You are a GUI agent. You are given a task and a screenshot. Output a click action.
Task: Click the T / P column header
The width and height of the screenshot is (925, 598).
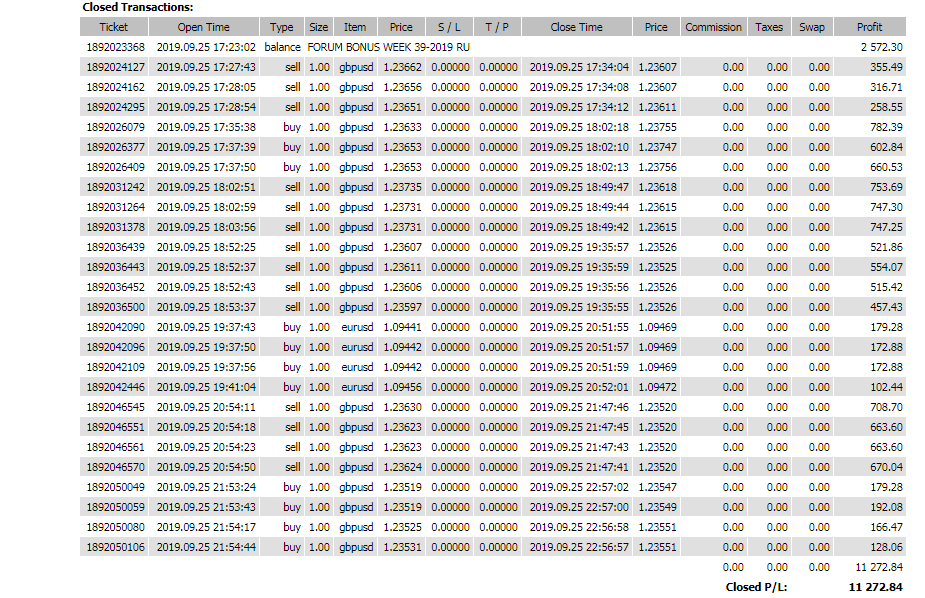(498, 27)
